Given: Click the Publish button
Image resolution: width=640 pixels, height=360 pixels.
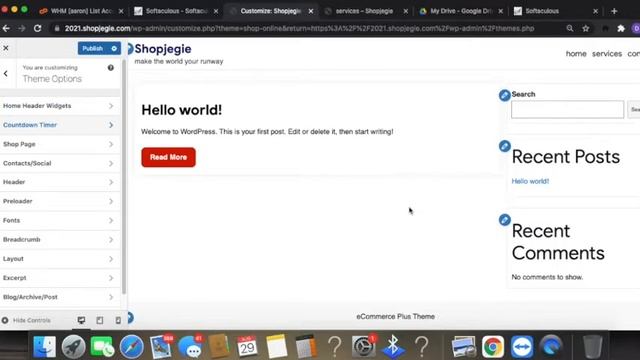Looking at the screenshot, I should tap(93, 49).
